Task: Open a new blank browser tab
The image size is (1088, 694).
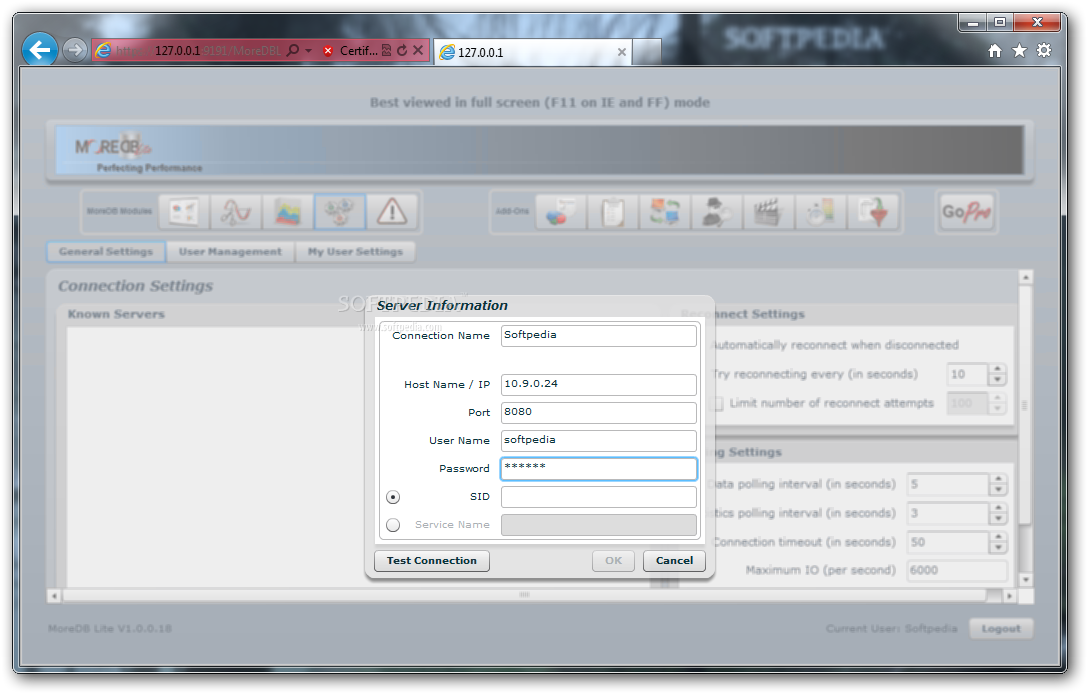Action: pyautogui.click(x=646, y=52)
